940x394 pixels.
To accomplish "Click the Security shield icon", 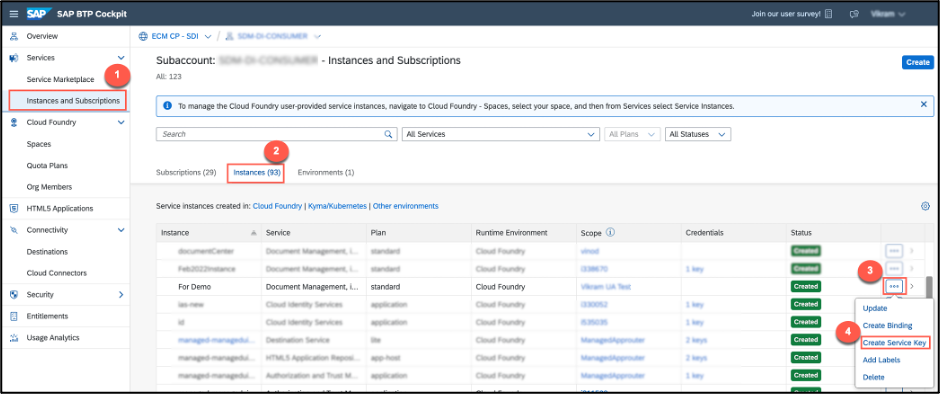I will click(x=14, y=294).
